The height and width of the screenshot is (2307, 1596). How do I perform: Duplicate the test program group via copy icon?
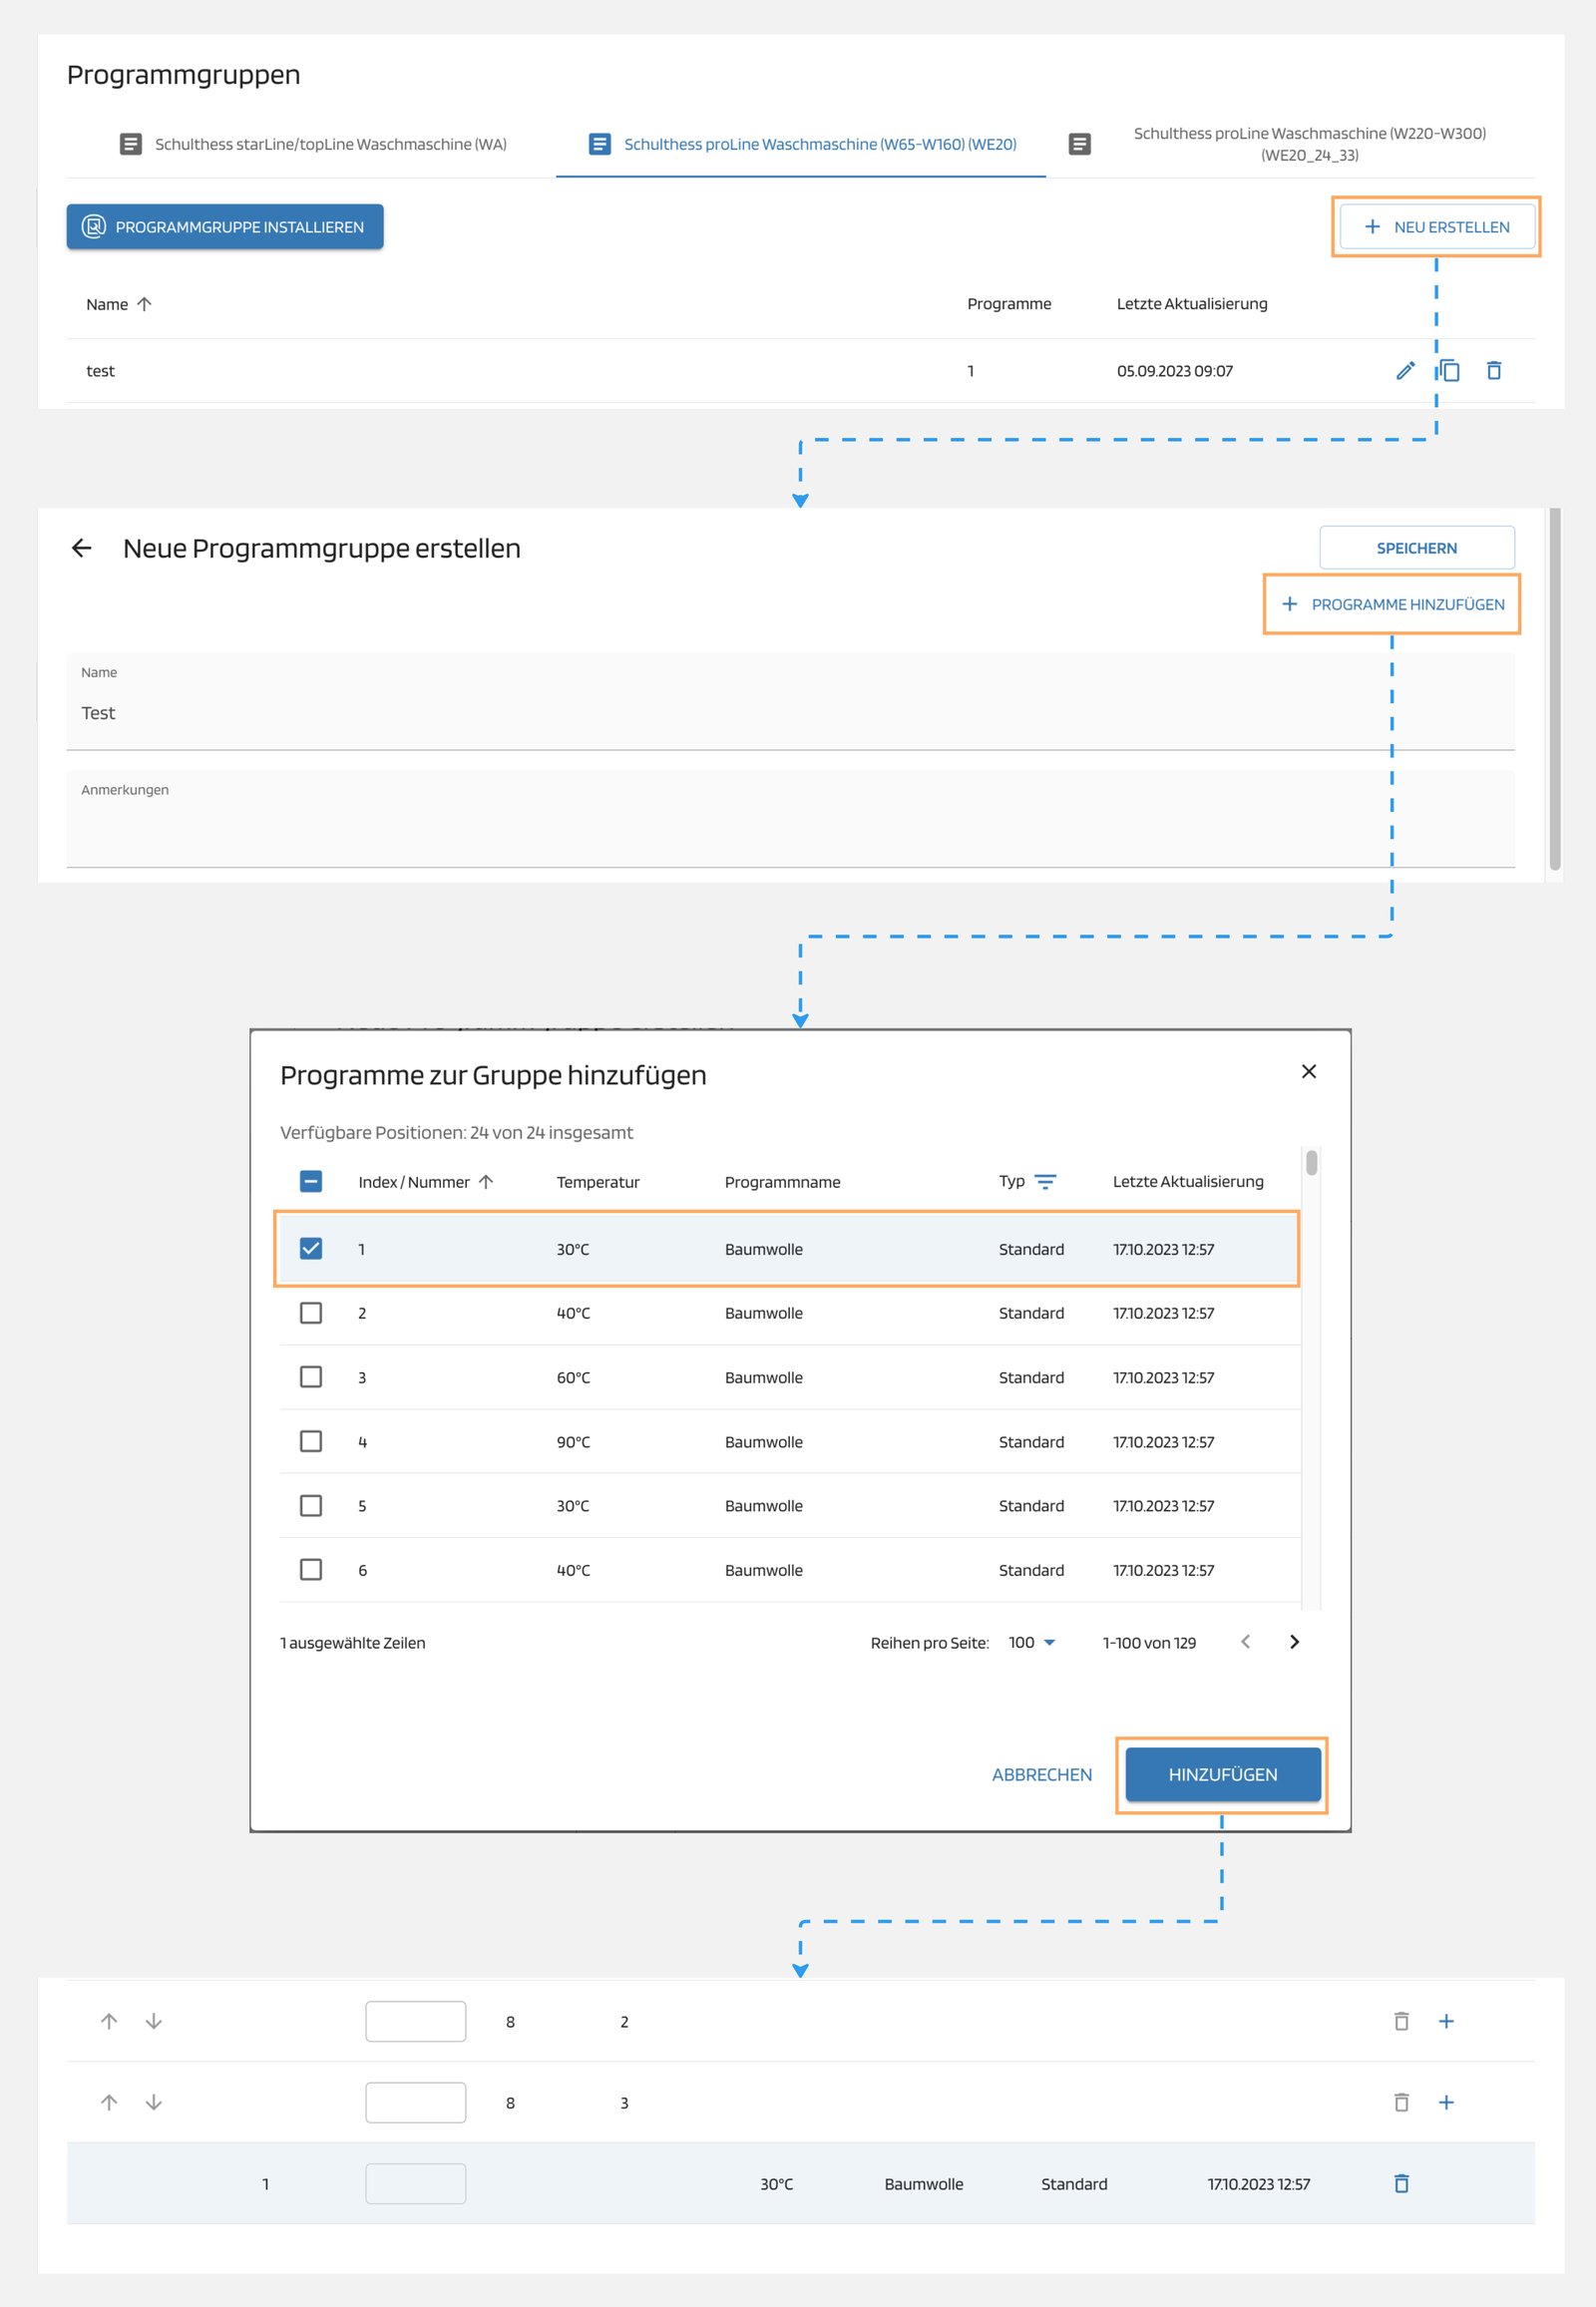[1449, 371]
